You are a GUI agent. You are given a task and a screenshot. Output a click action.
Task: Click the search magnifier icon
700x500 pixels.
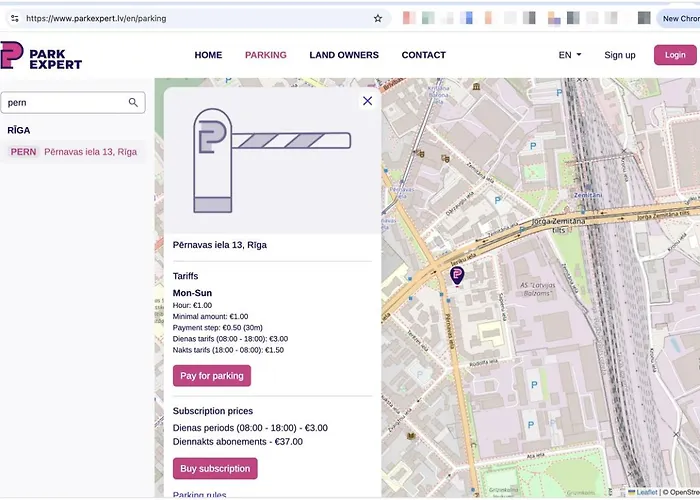pos(134,103)
